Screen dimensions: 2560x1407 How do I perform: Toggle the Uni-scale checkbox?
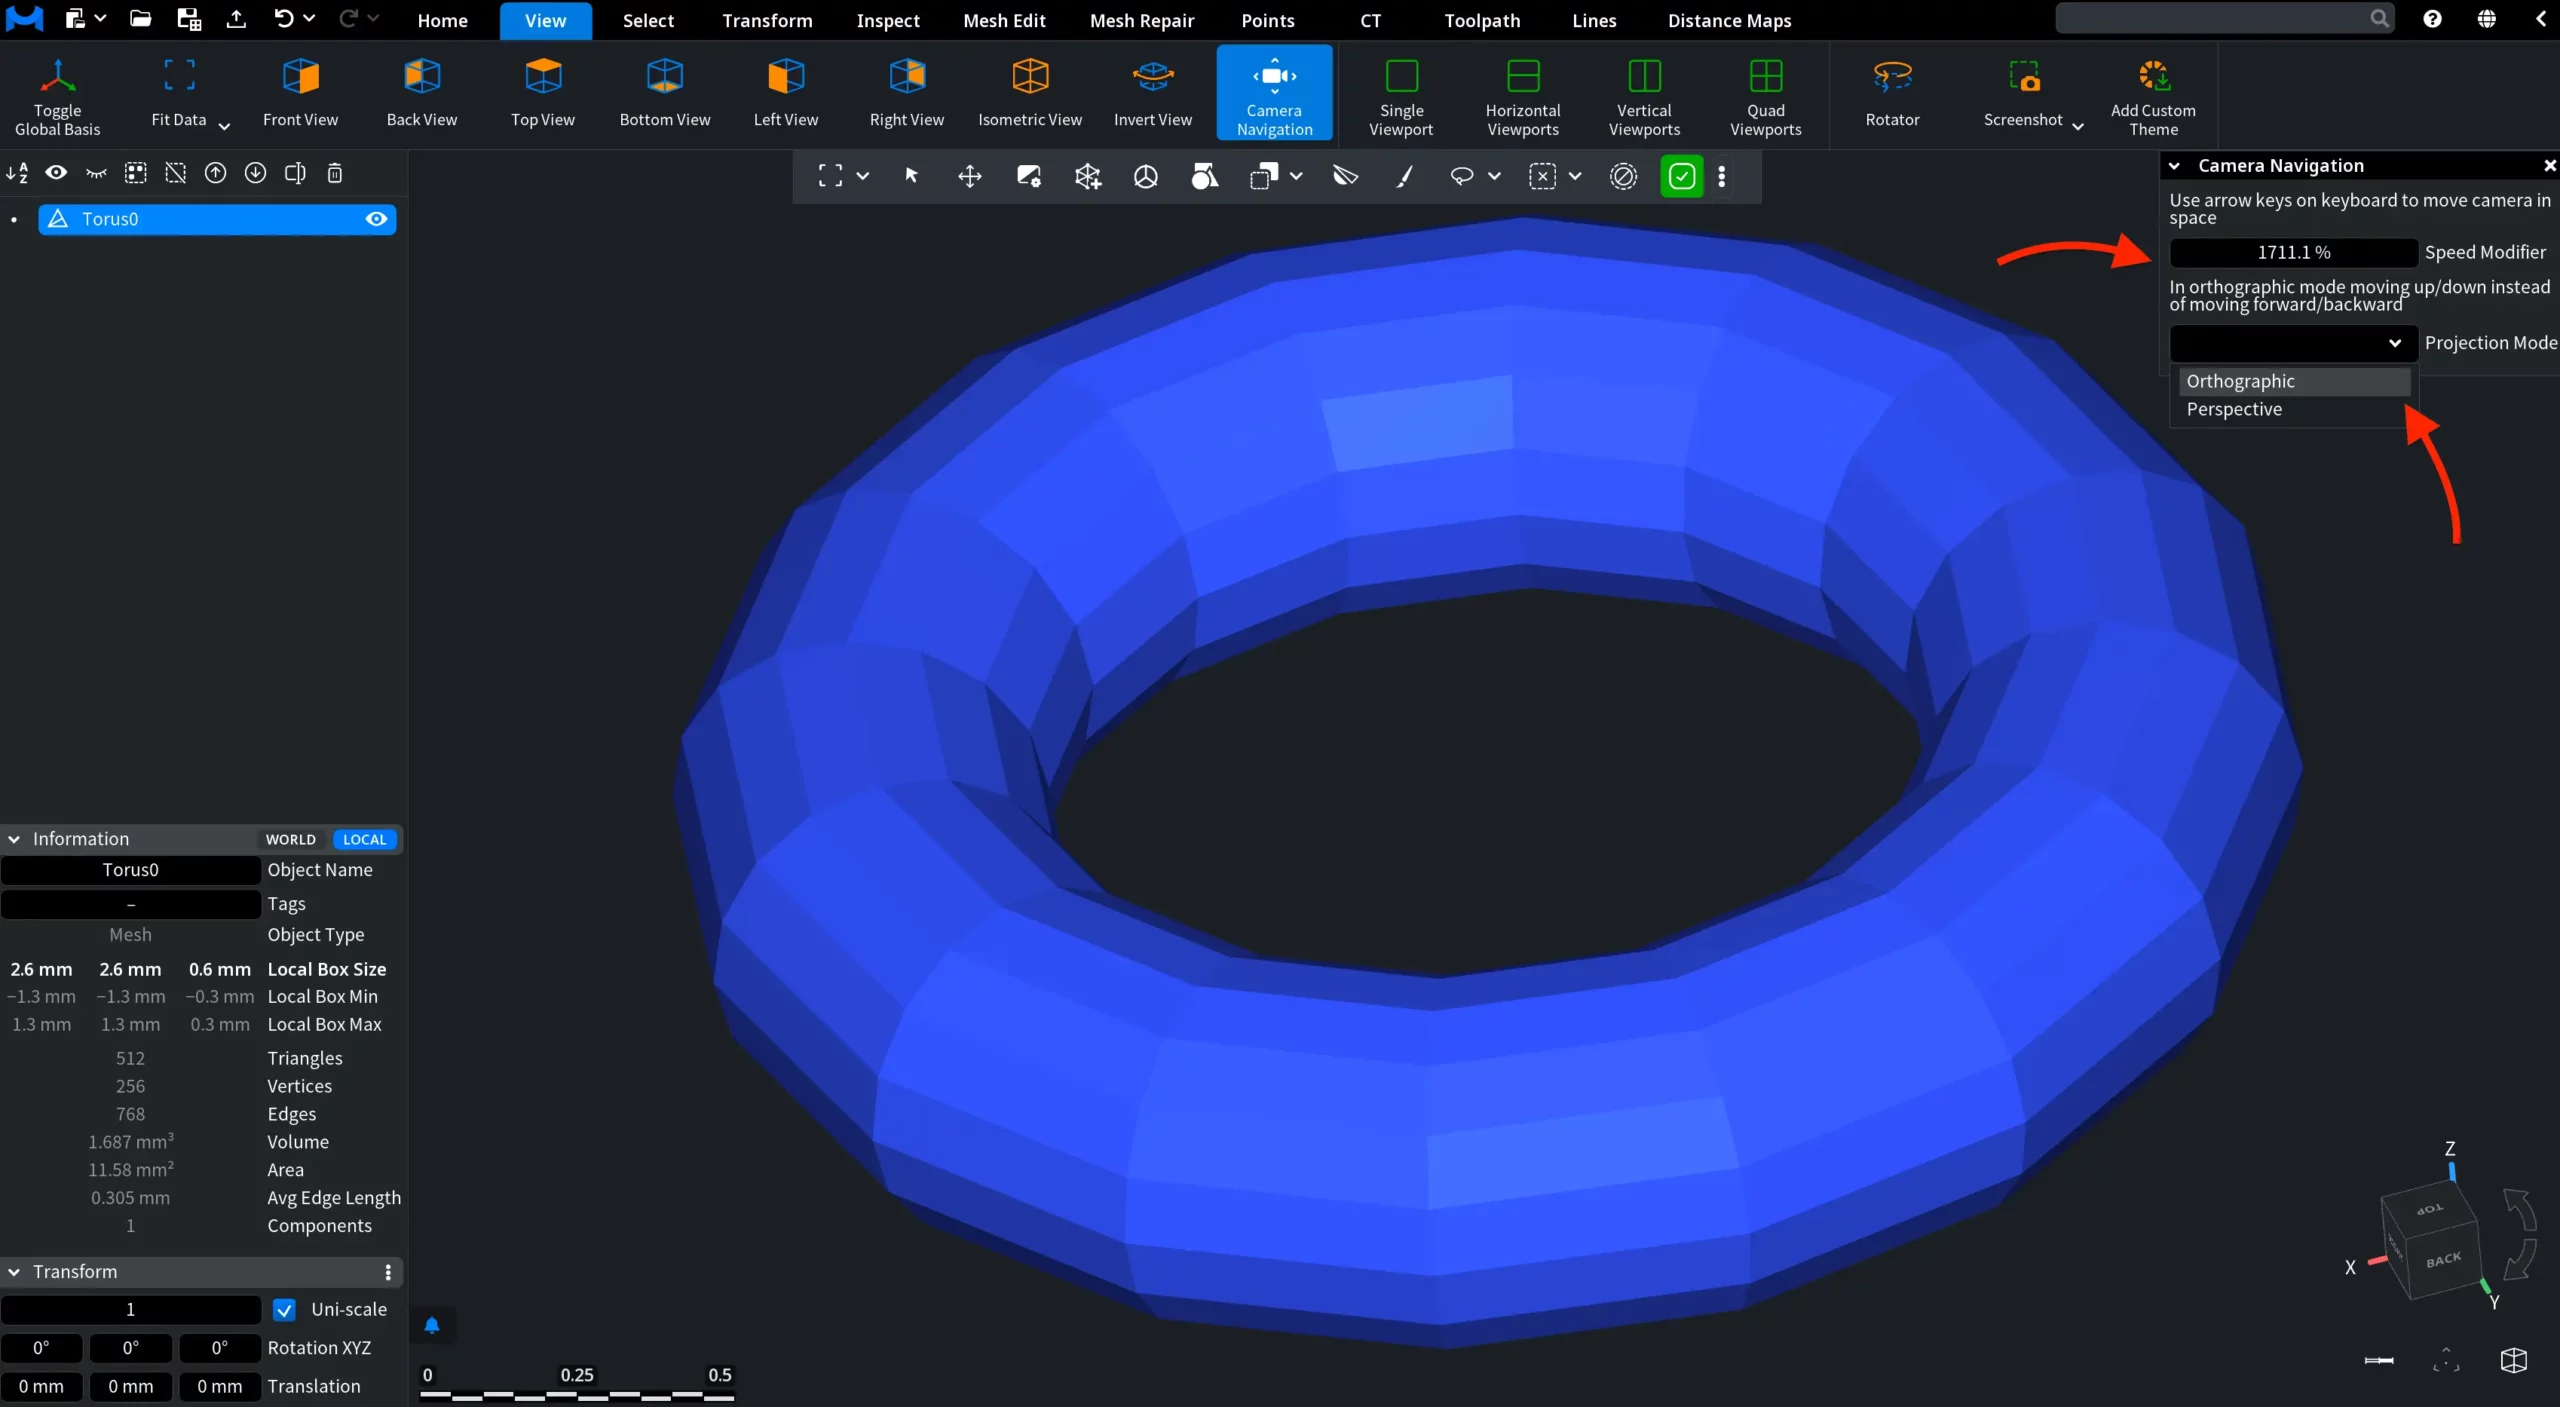tap(284, 1309)
